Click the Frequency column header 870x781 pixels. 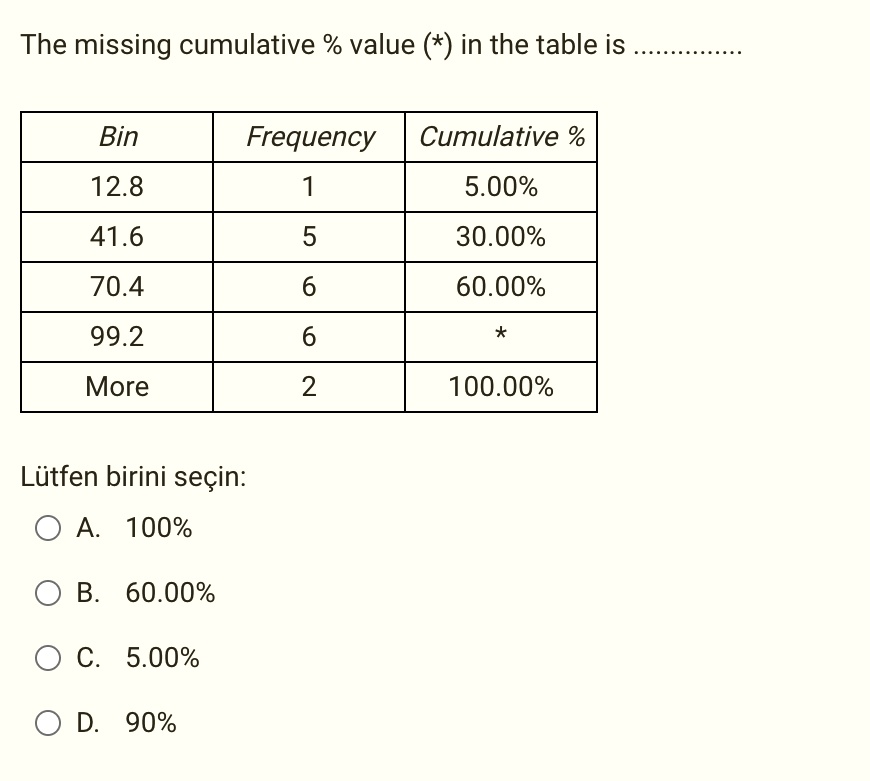[x=309, y=137]
